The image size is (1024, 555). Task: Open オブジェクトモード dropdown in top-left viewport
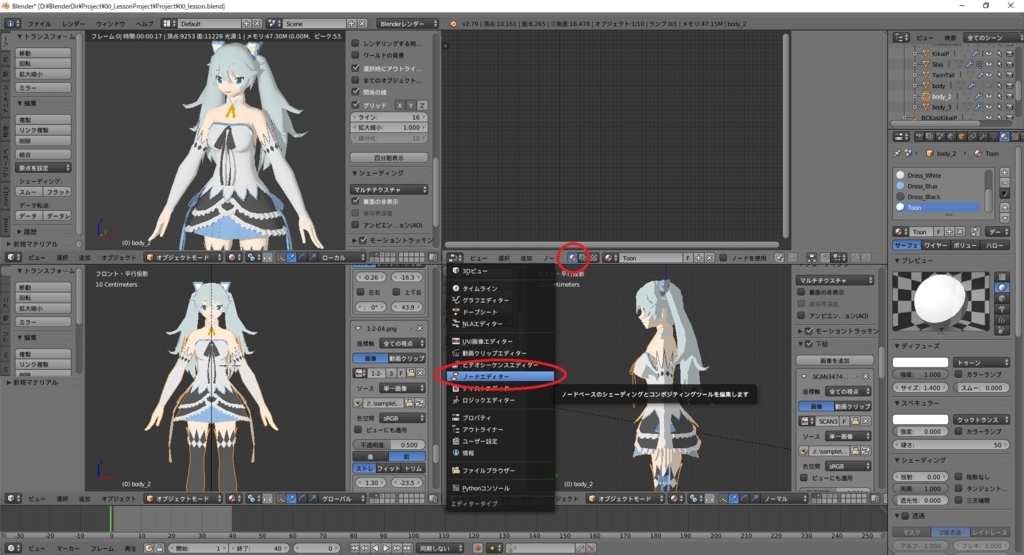click(183, 258)
